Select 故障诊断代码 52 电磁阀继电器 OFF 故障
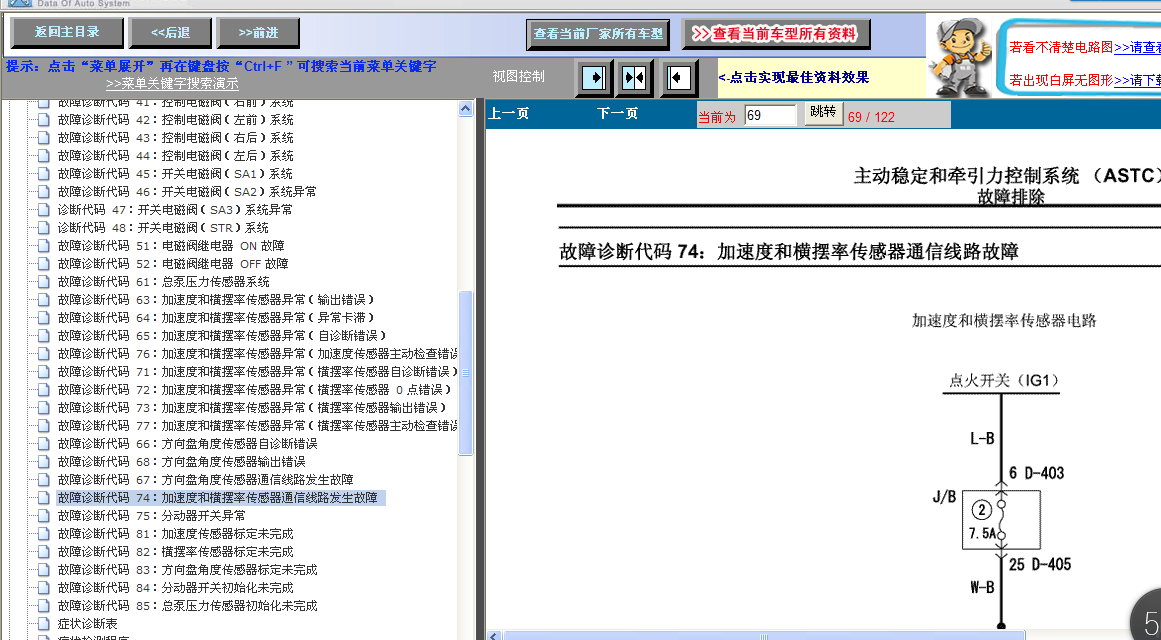The width and height of the screenshot is (1161, 640). [173, 264]
